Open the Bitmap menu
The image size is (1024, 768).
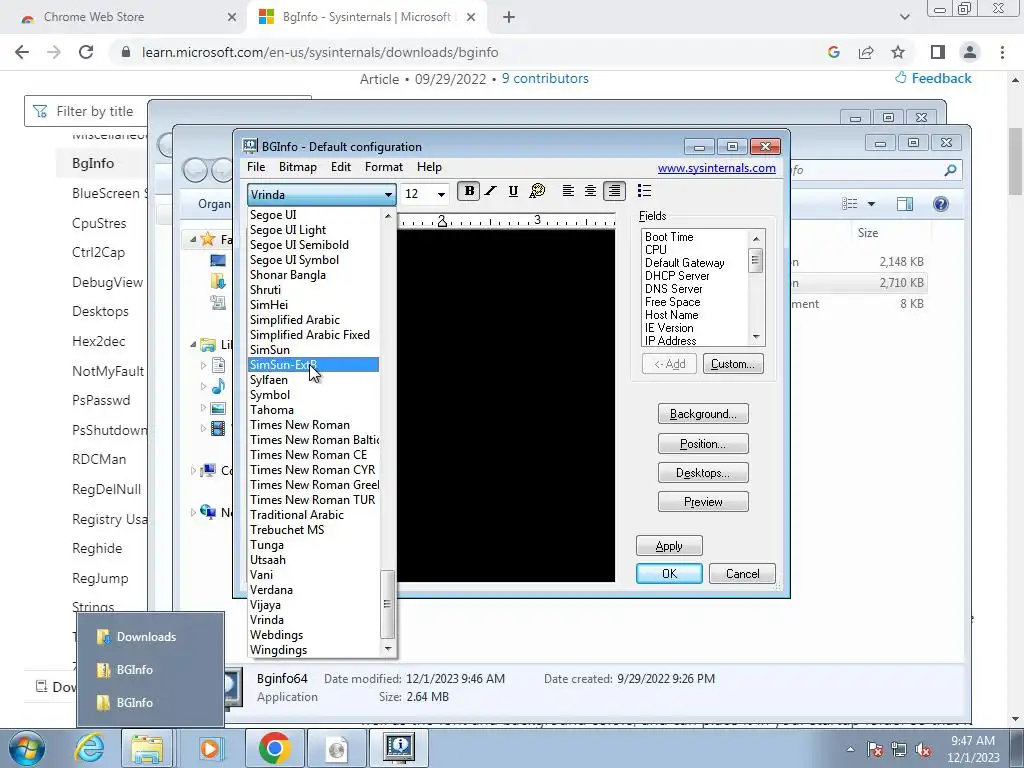click(298, 167)
